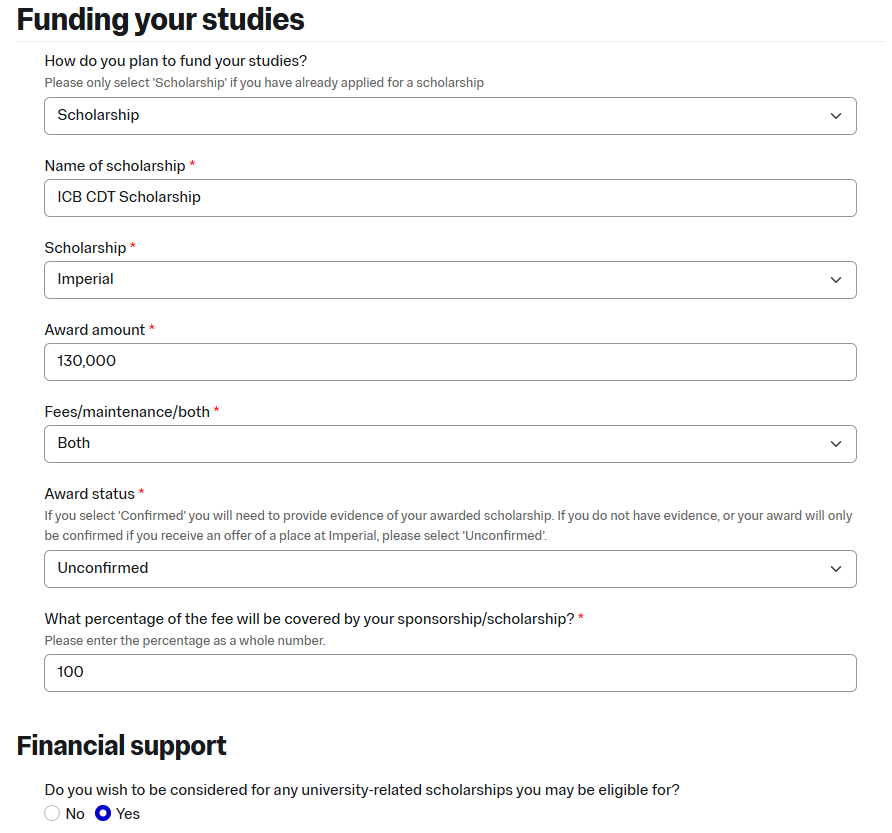
Task: Click the chevron arrow beside Both
Action: point(836,444)
